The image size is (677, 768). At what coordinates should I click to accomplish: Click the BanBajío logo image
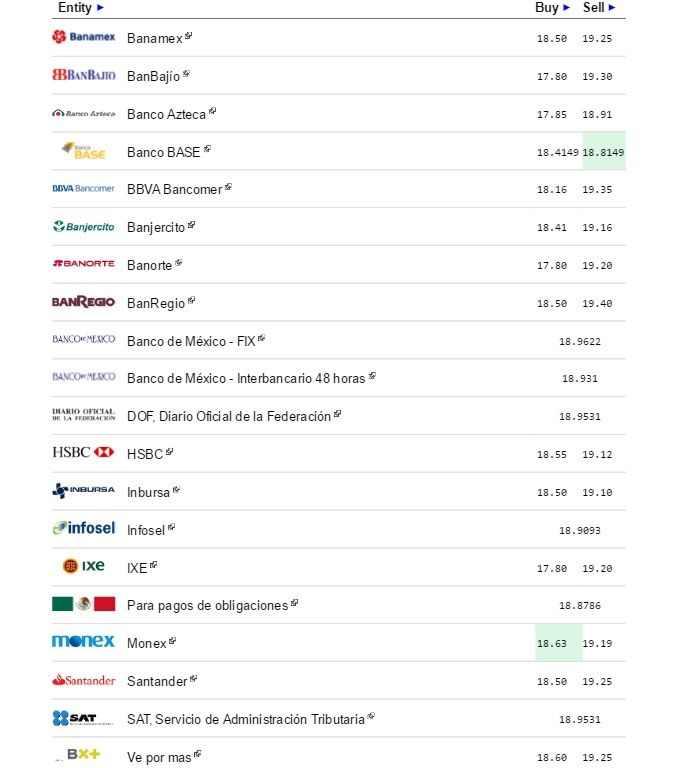point(83,75)
